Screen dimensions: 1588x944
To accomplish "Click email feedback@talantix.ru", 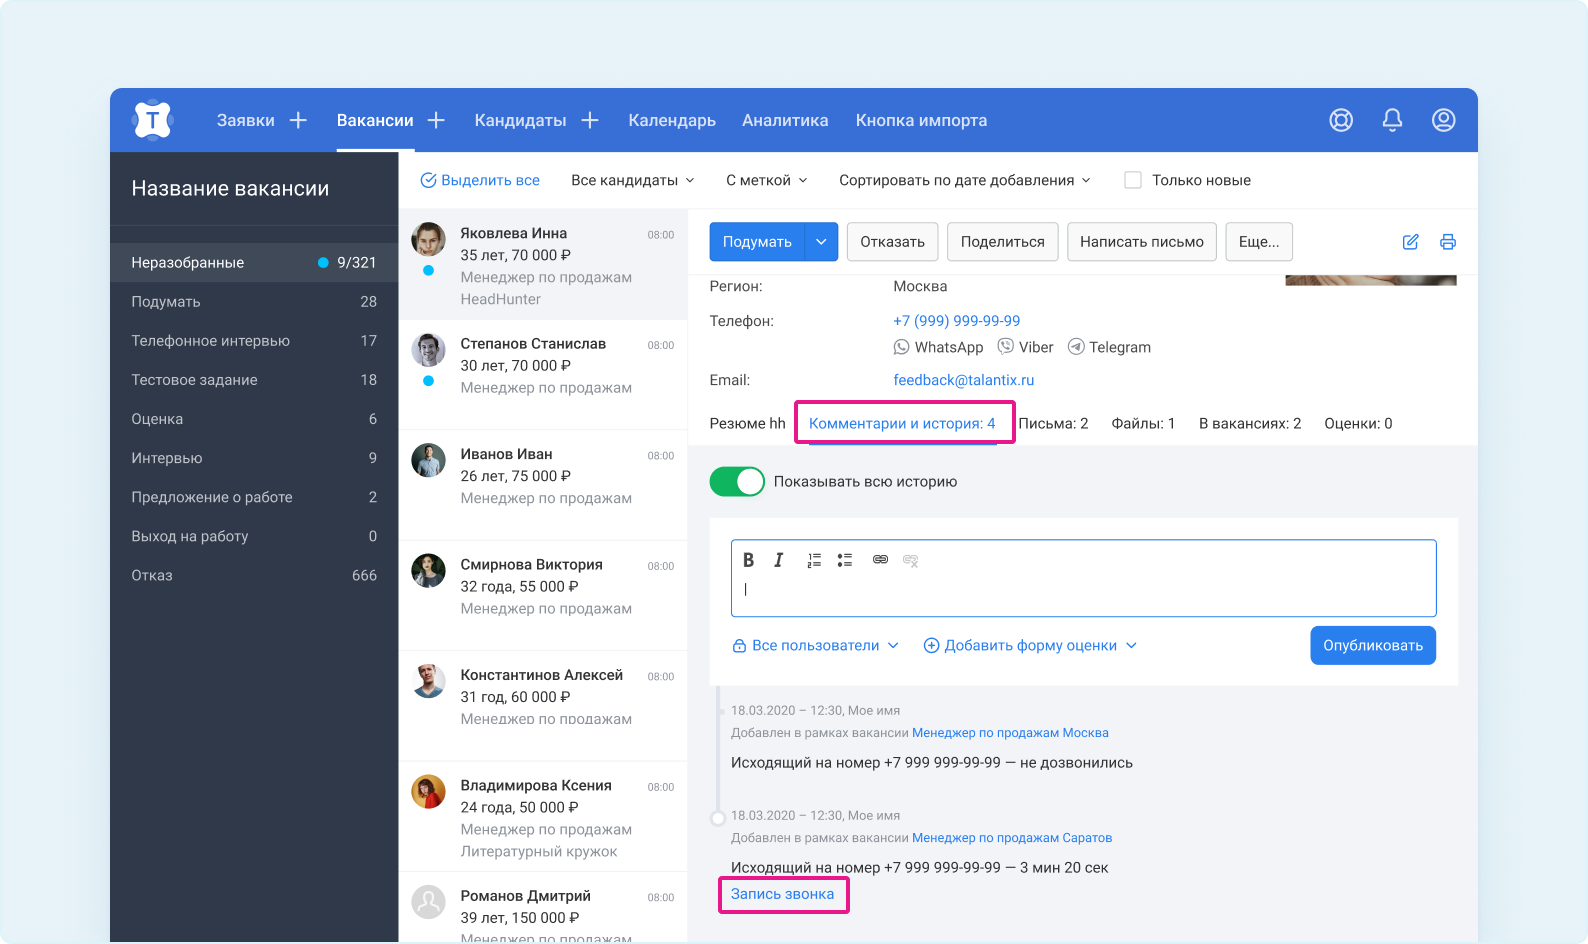I will (x=963, y=380).
